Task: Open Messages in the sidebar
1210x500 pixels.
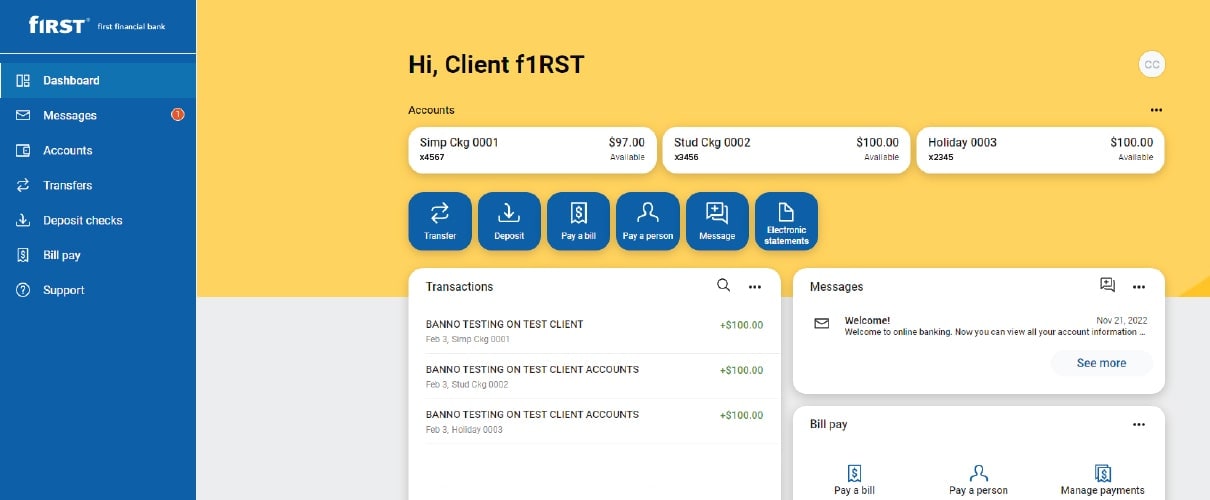Action: coord(70,115)
